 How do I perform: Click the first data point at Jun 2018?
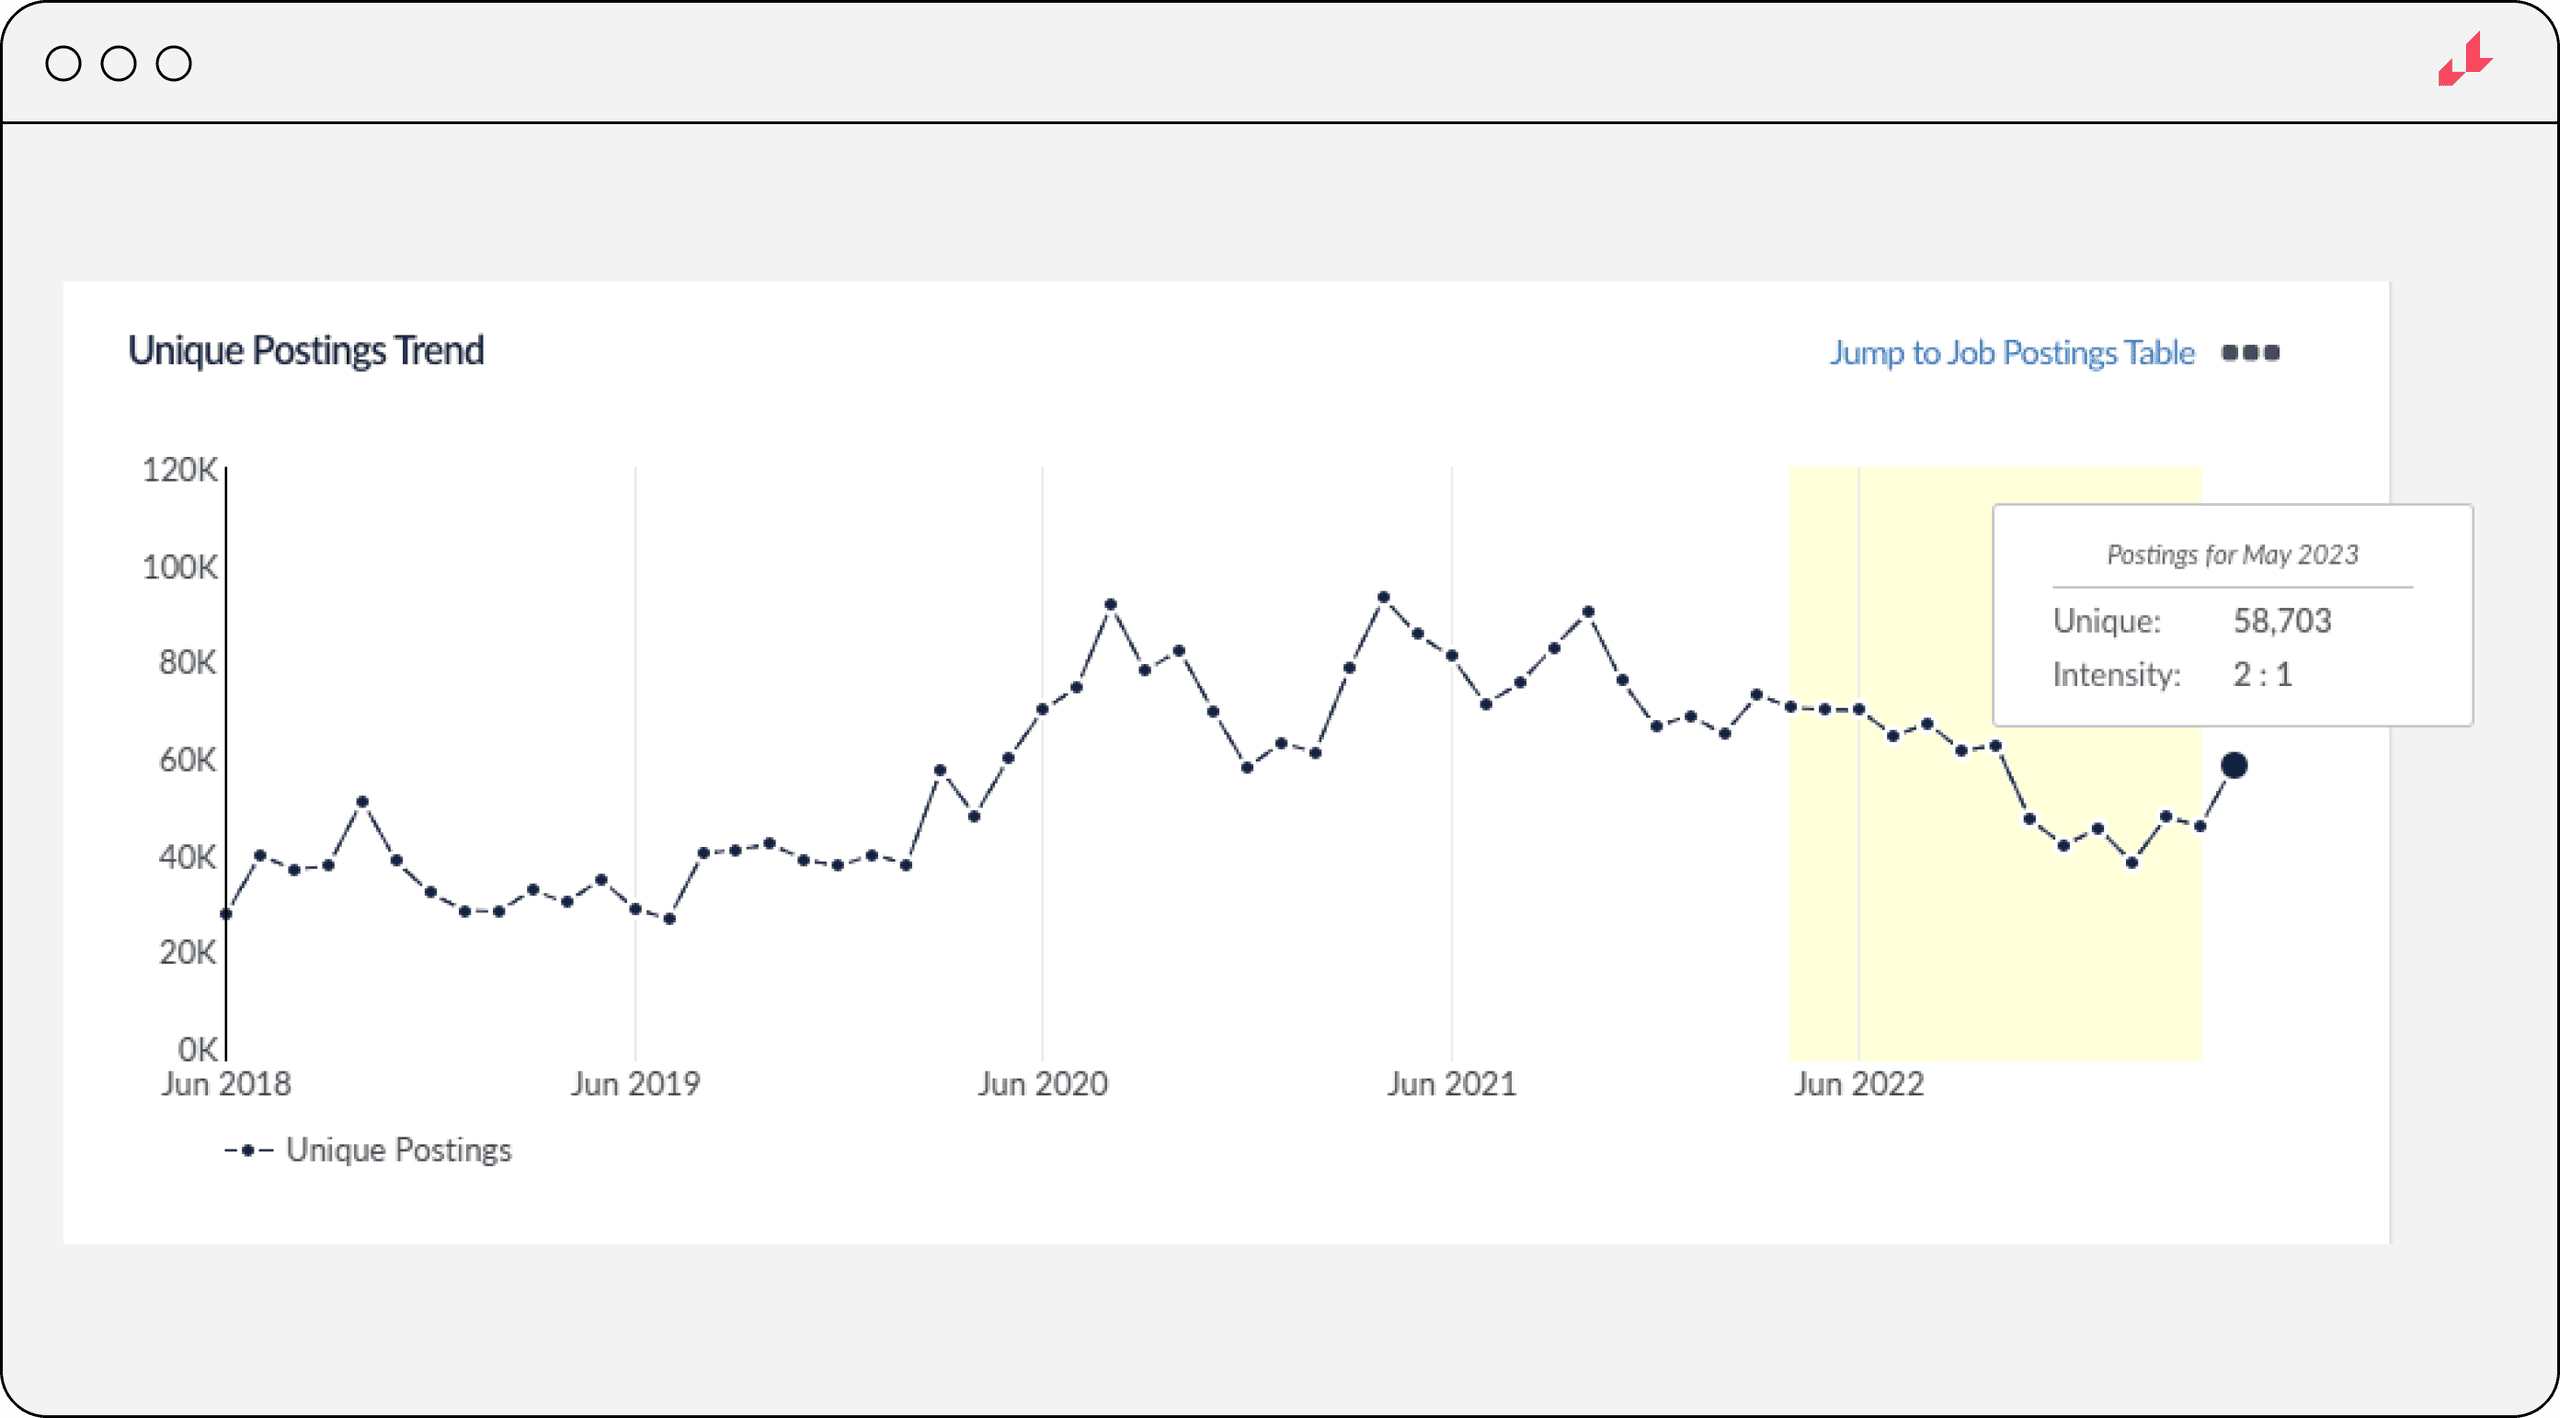(x=226, y=914)
